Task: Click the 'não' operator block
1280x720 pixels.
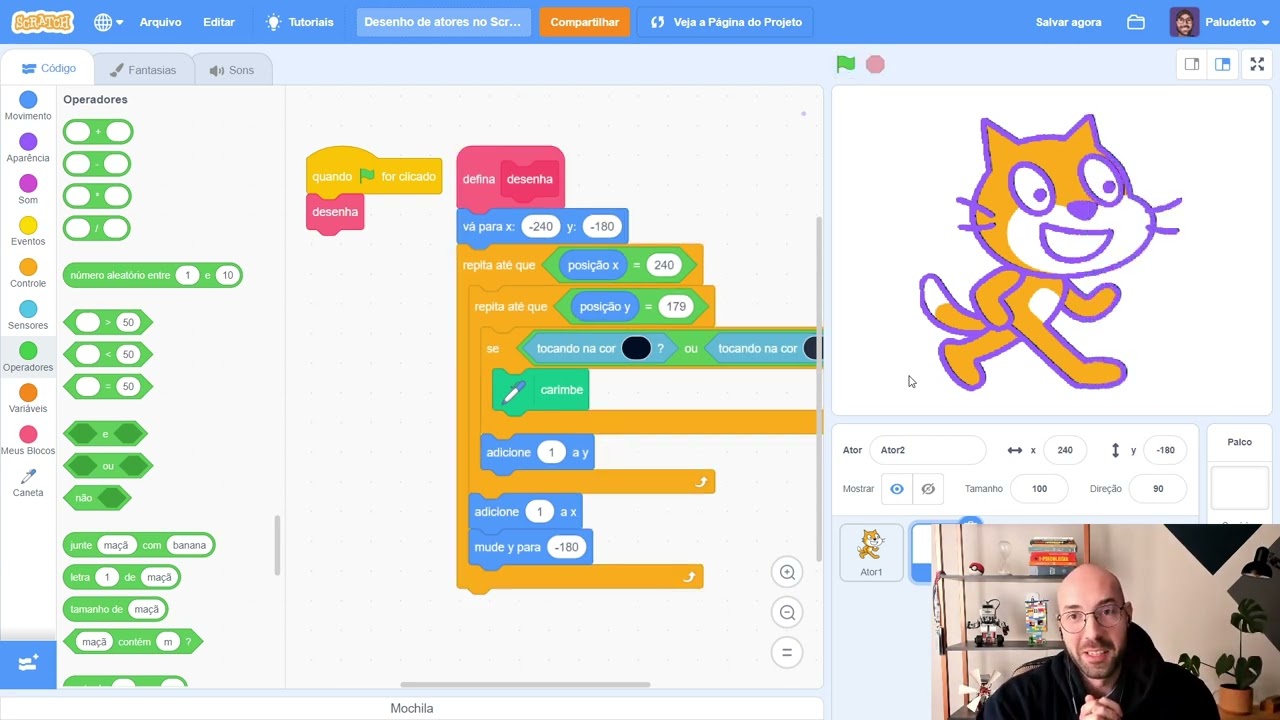Action: pyautogui.click(x=97, y=498)
